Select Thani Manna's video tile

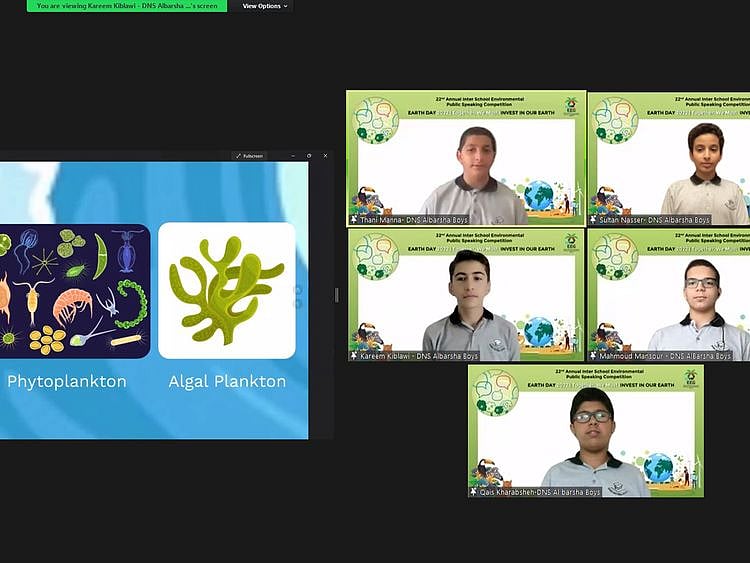[x=466, y=158]
